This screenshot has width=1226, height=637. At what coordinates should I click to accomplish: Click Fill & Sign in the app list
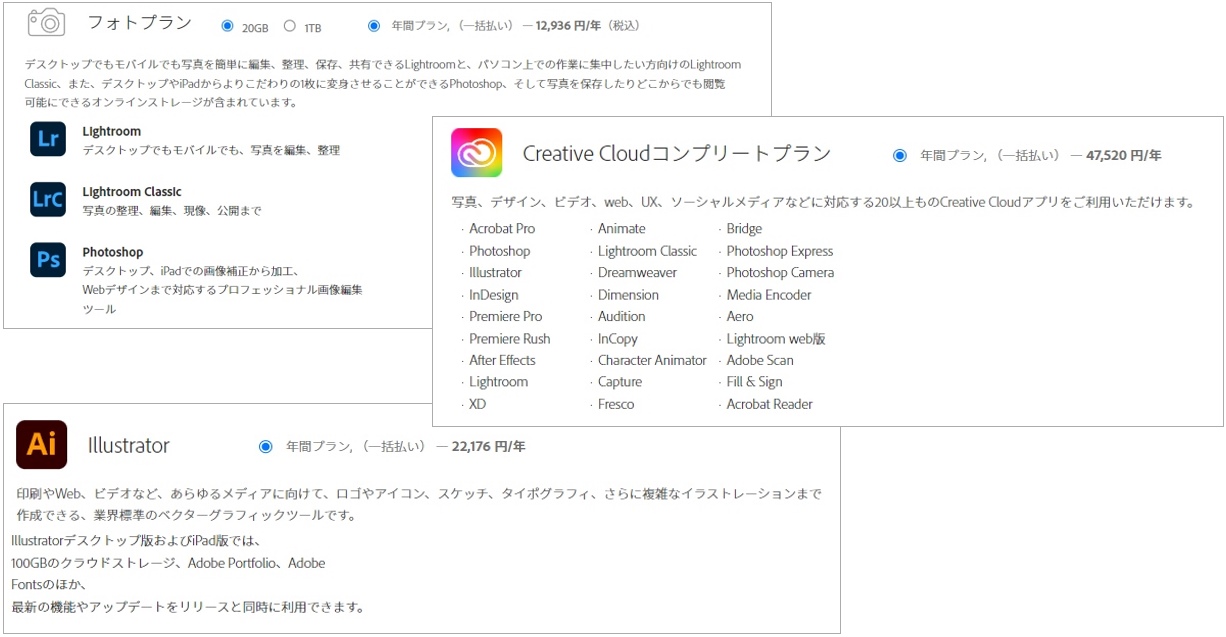pyautogui.click(x=755, y=382)
